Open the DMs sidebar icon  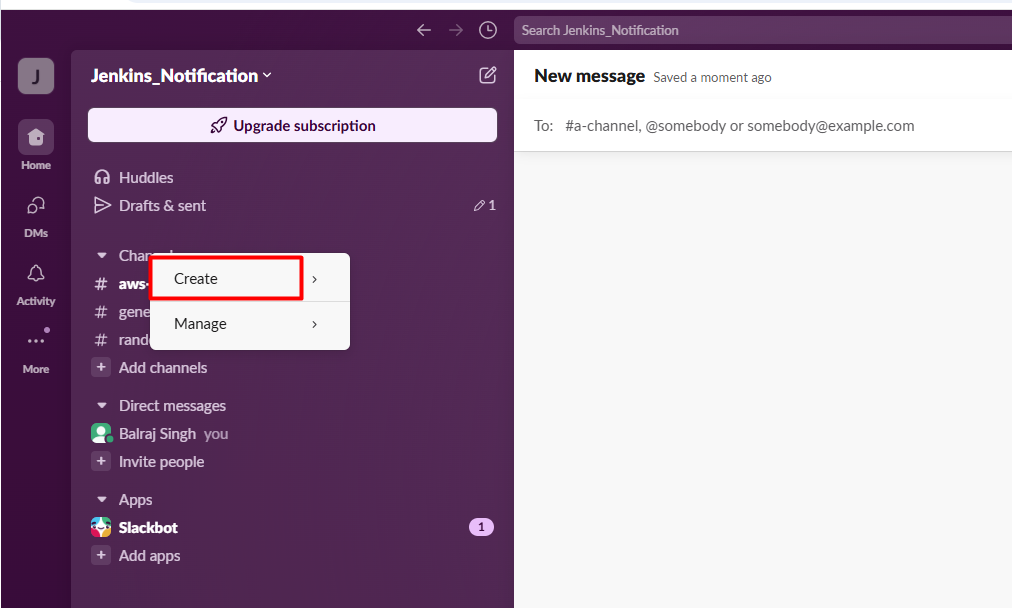35,206
